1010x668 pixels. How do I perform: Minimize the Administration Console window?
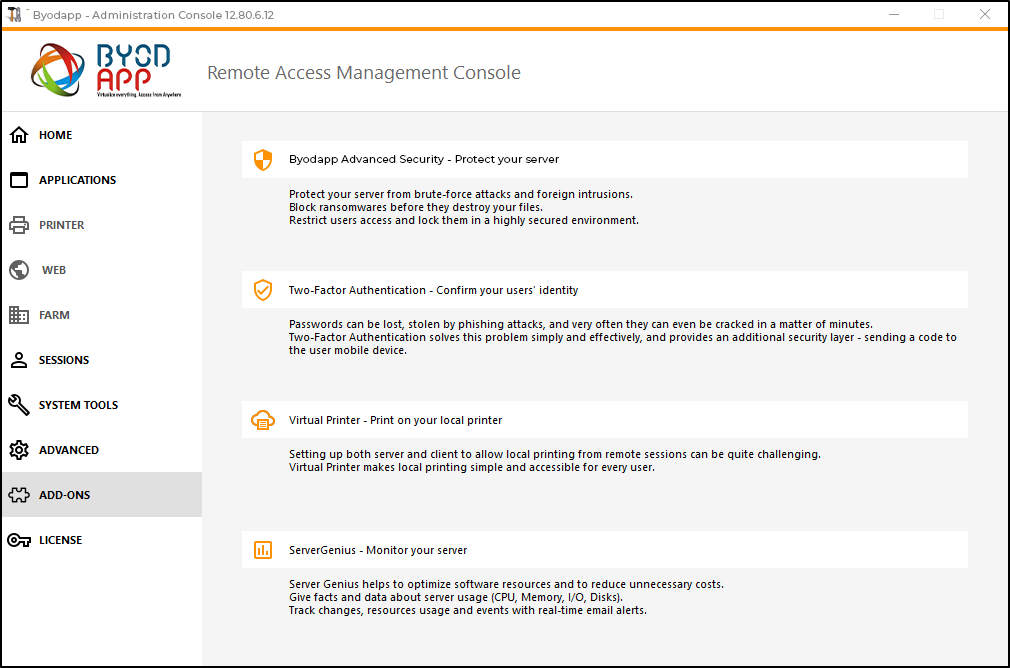click(894, 14)
